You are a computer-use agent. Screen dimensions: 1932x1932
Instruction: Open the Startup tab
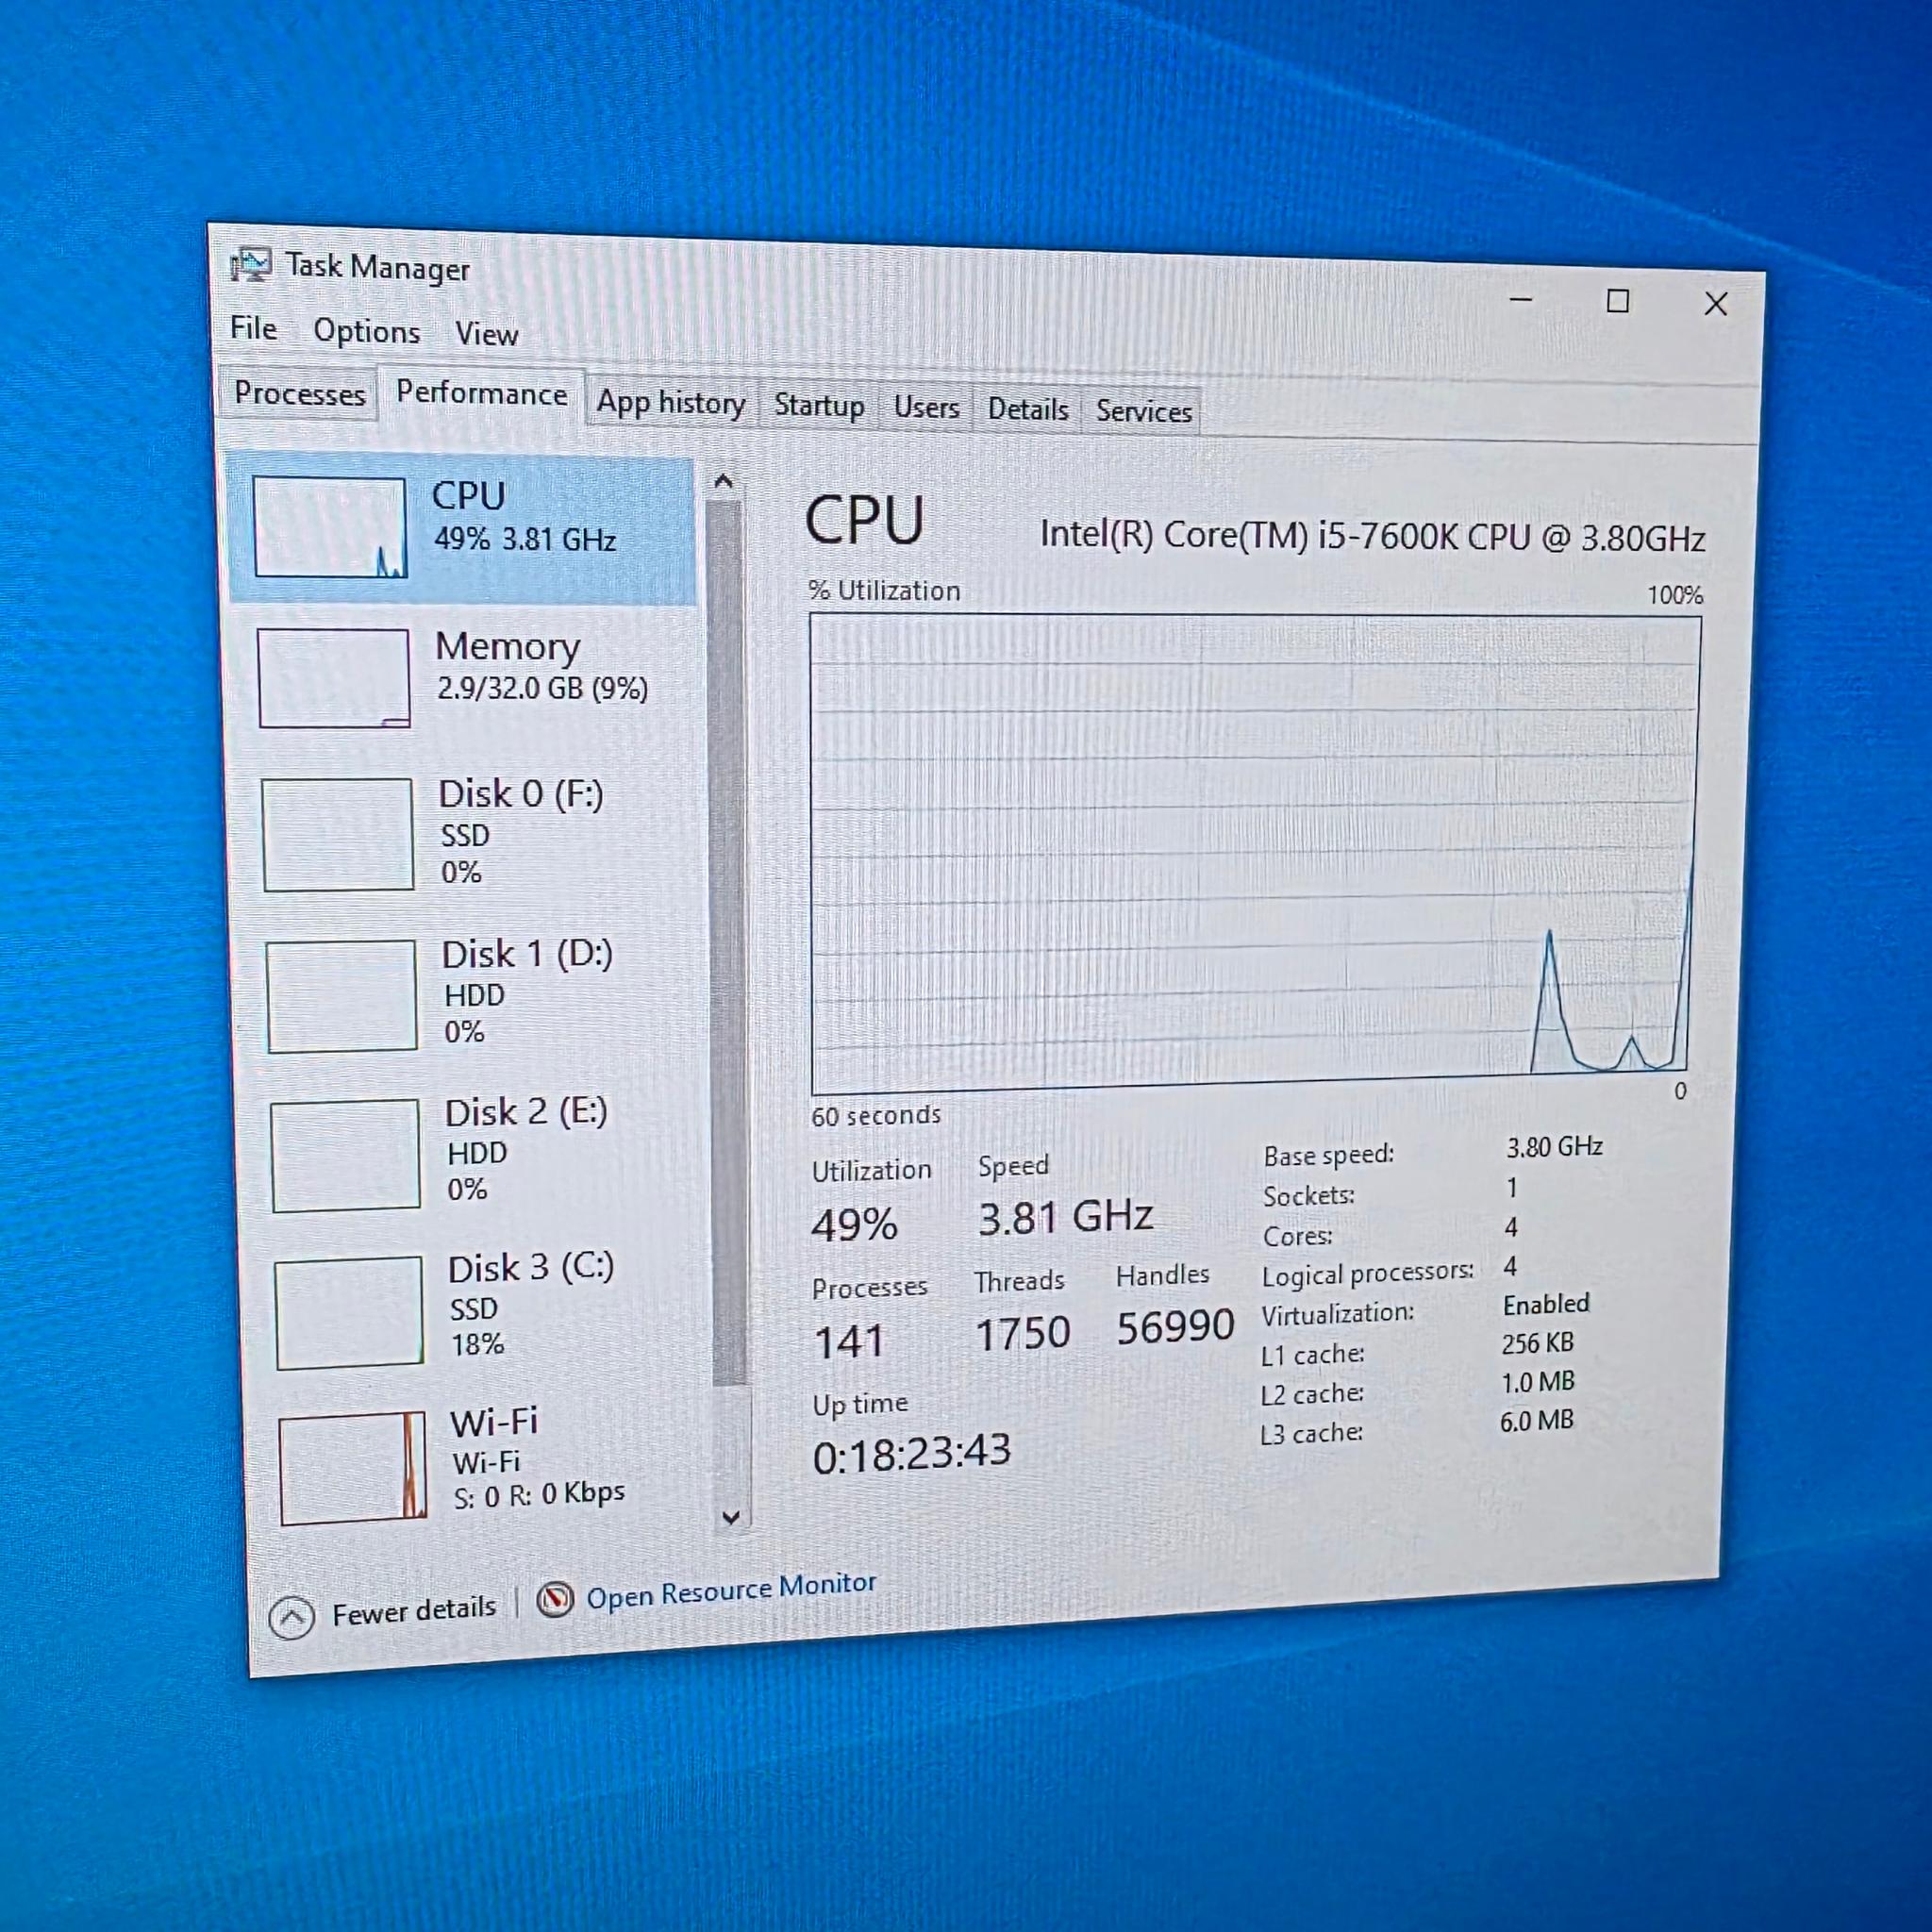pos(819,405)
